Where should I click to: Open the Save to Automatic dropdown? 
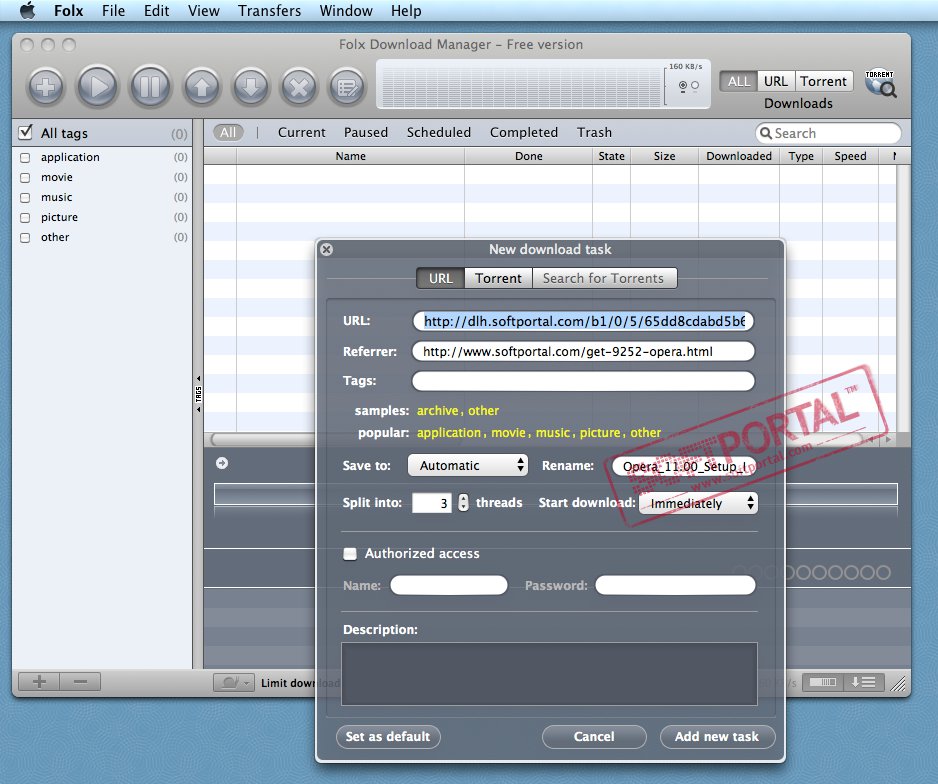click(x=468, y=465)
